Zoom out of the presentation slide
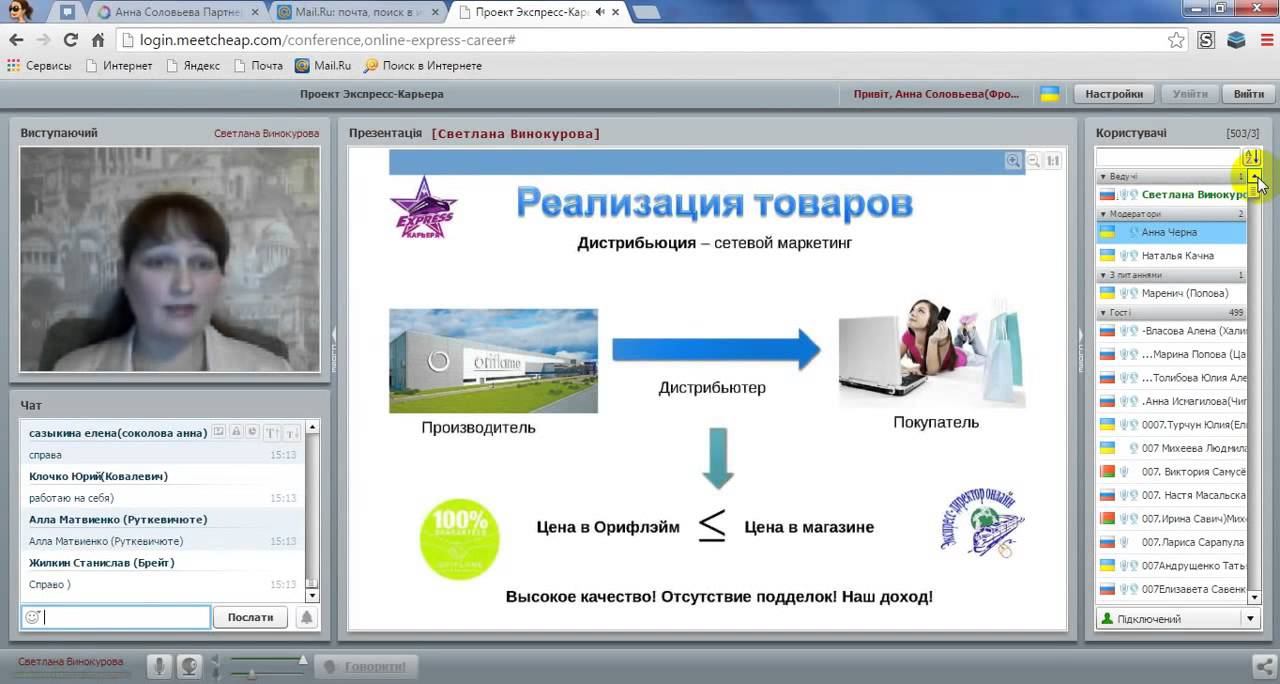1280x684 pixels. coord(1034,160)
